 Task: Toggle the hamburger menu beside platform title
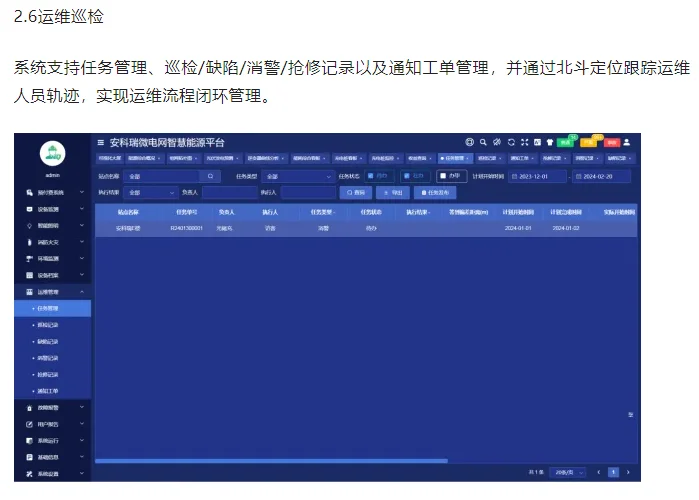(101, 143)
